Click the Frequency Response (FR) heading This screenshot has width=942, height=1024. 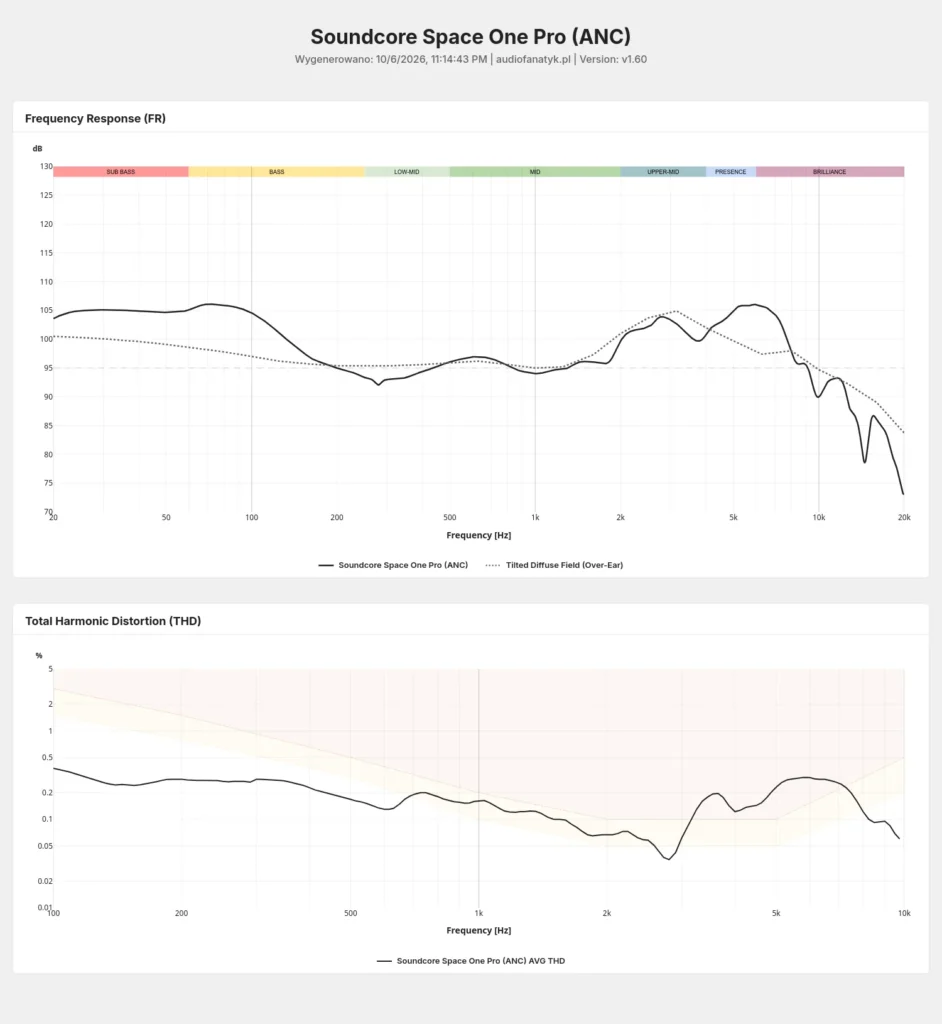coord(95,118)
